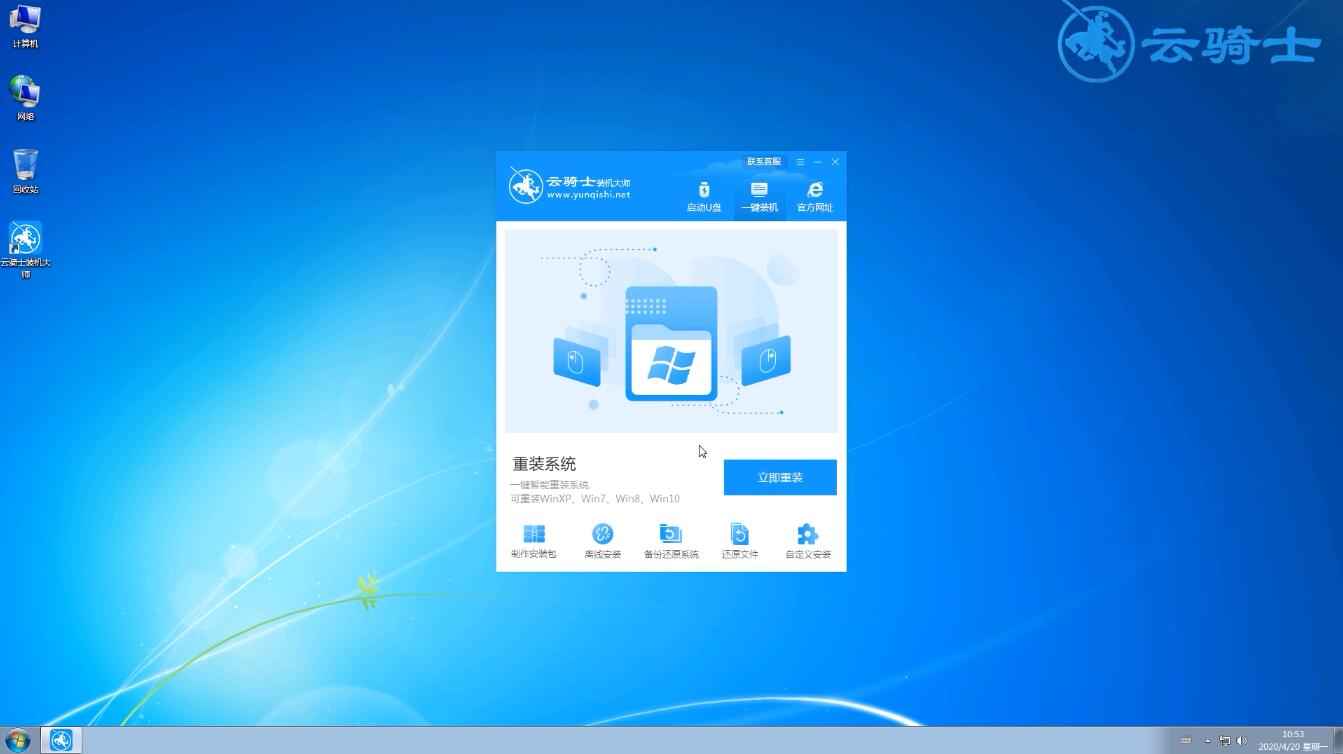Click the volume speaker tray icon

pyautogui.click(x=1242, y=741)
